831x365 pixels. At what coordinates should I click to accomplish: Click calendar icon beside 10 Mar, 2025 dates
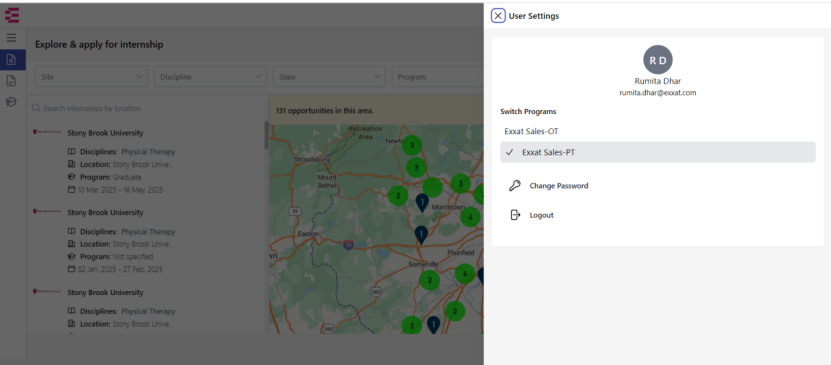point(72,190)
